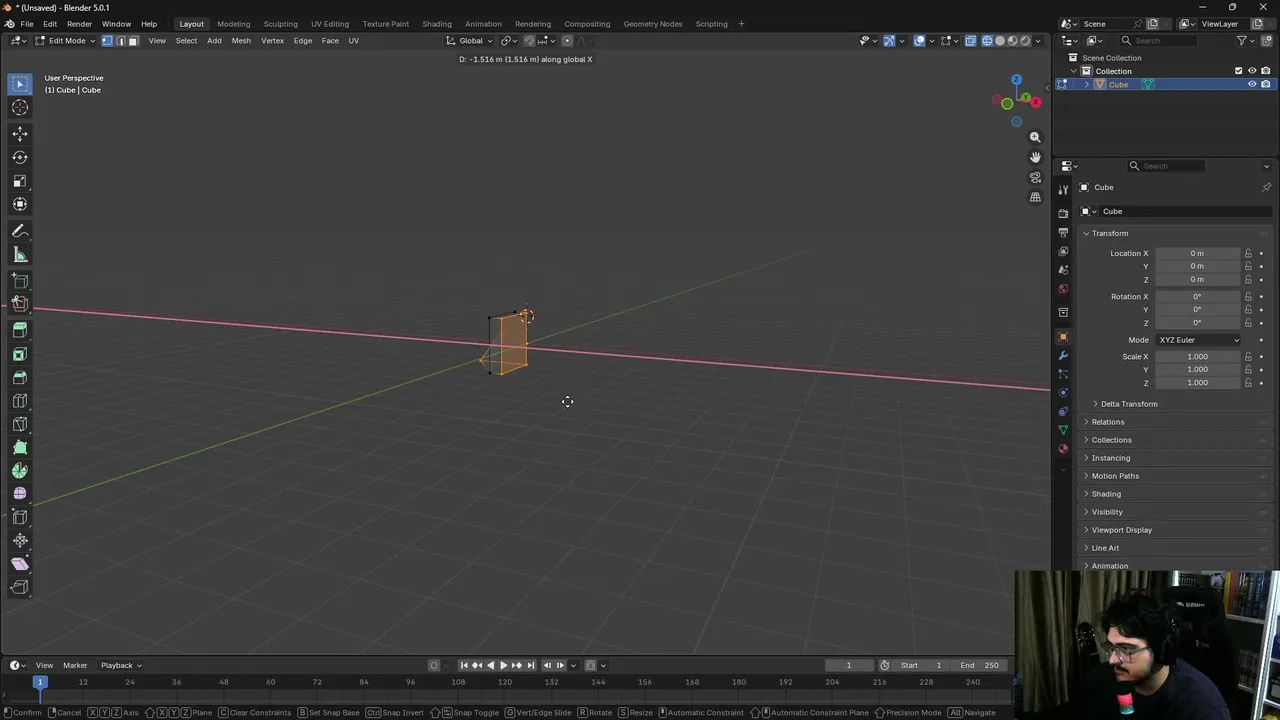Hide Collection in viewport via eye icon
The width and height of the screenshot is (1280, 720).
(x=1252, y=71)
